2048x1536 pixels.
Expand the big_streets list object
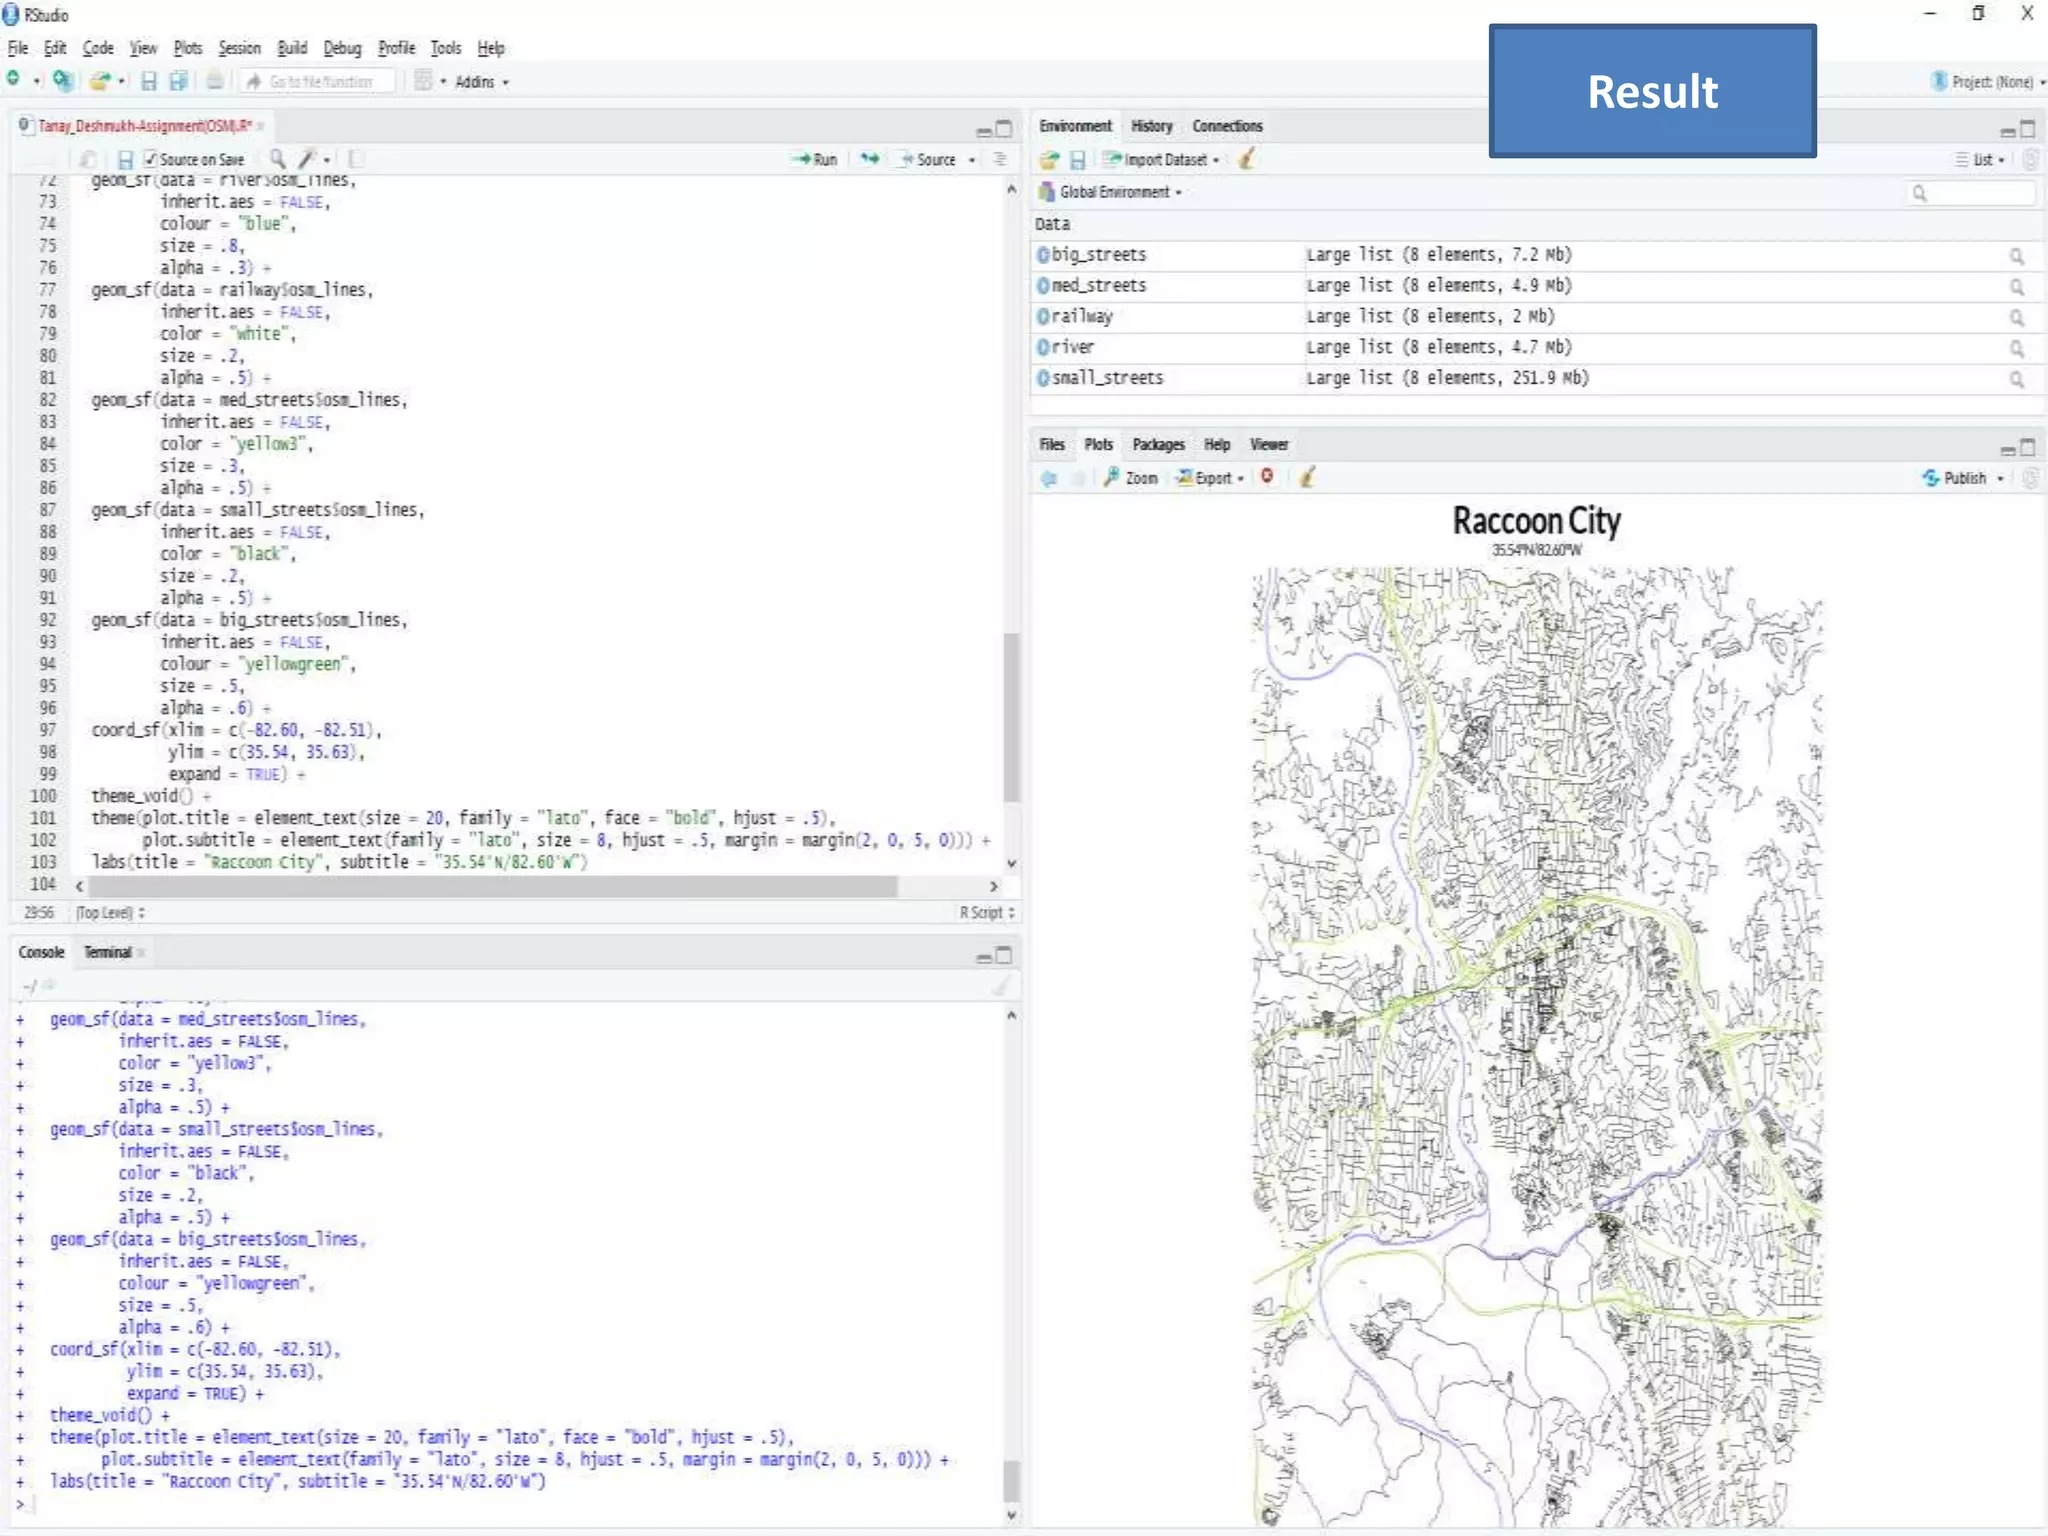click(1043, 255)
